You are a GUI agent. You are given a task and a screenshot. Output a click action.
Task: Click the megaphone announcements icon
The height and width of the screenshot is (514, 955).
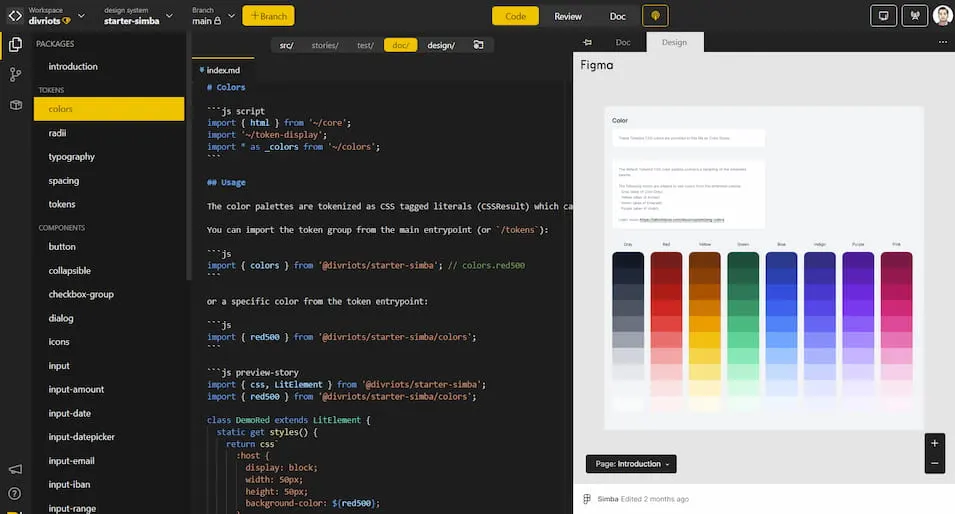pyautogui.click(x=15, y=469)
